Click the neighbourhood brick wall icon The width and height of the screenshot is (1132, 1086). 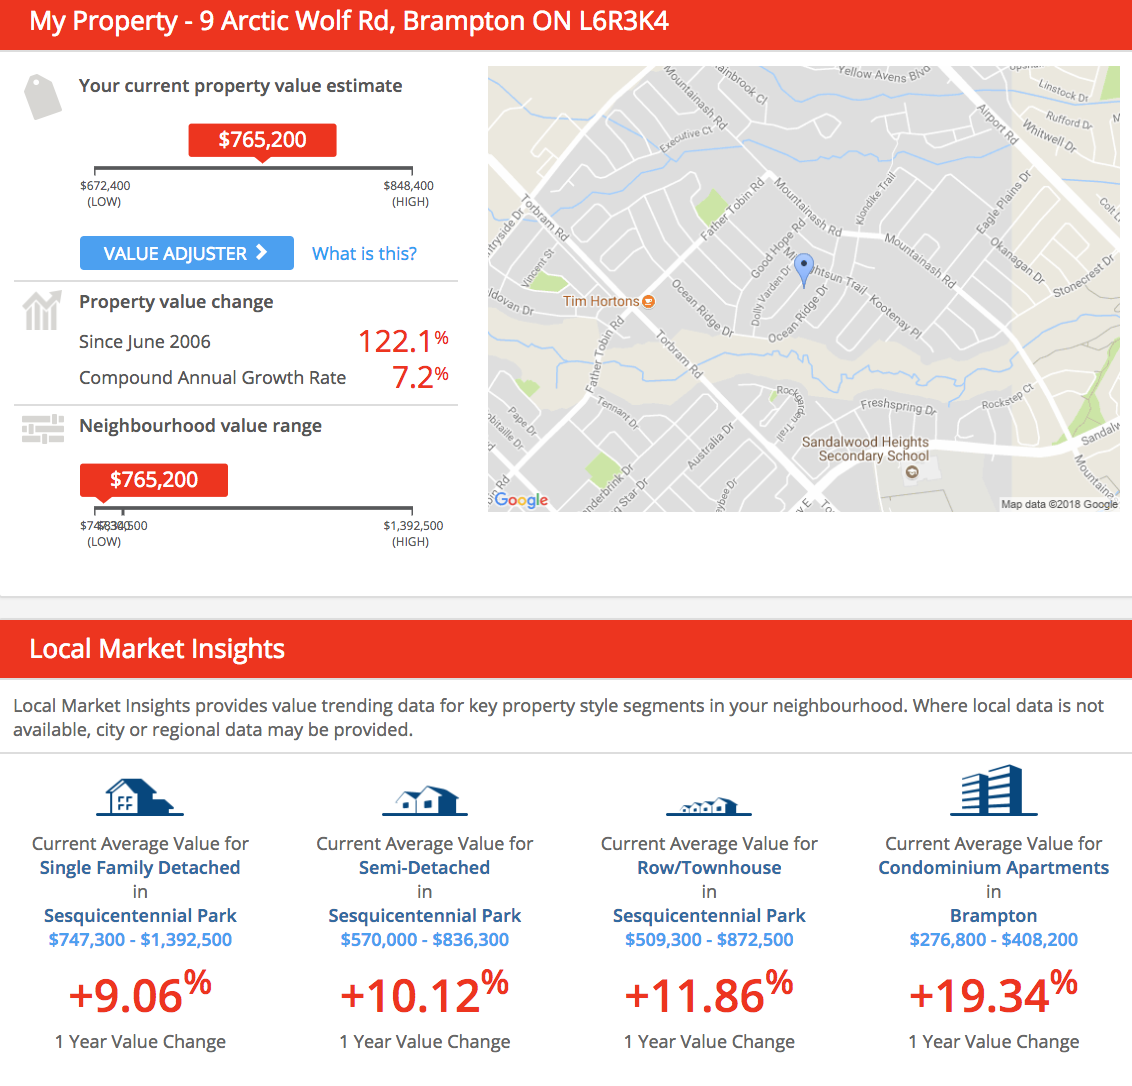tap(43, 429)
